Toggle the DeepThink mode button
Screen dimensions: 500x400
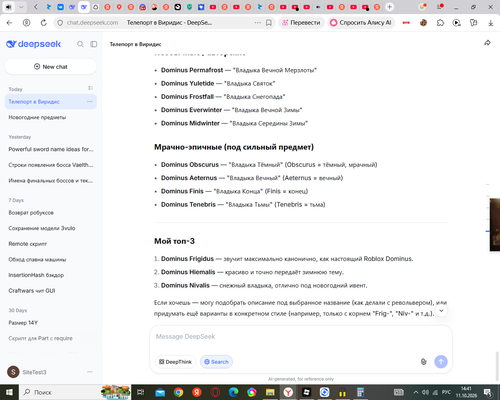click(x=175, y=362)
